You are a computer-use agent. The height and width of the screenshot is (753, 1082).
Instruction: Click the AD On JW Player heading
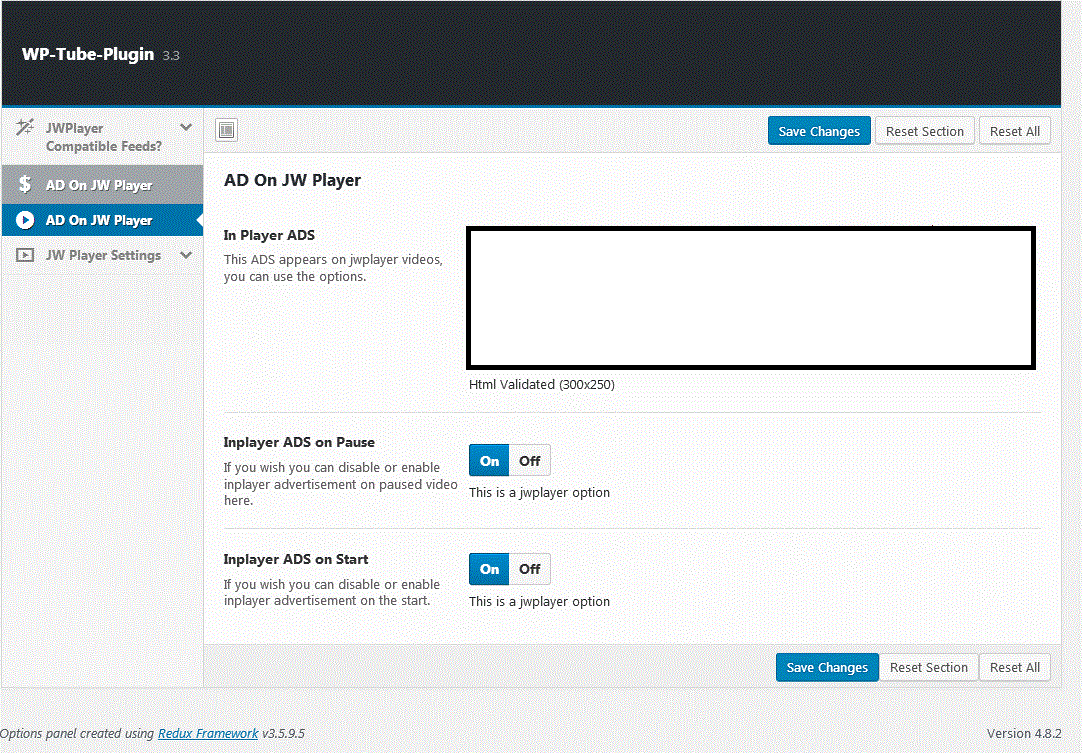point(293,180)
